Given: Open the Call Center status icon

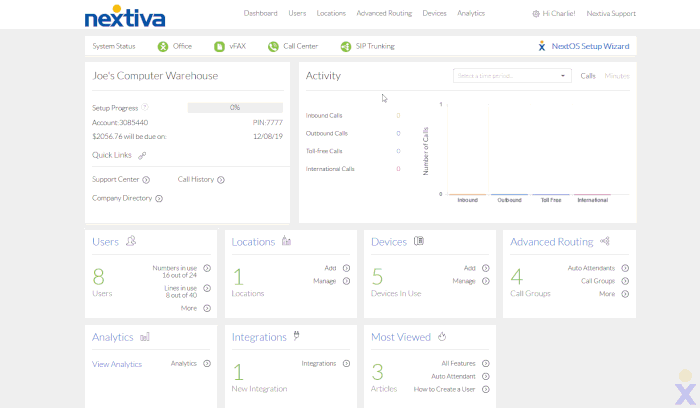Looking at the screenshot, I should (273, 46).
